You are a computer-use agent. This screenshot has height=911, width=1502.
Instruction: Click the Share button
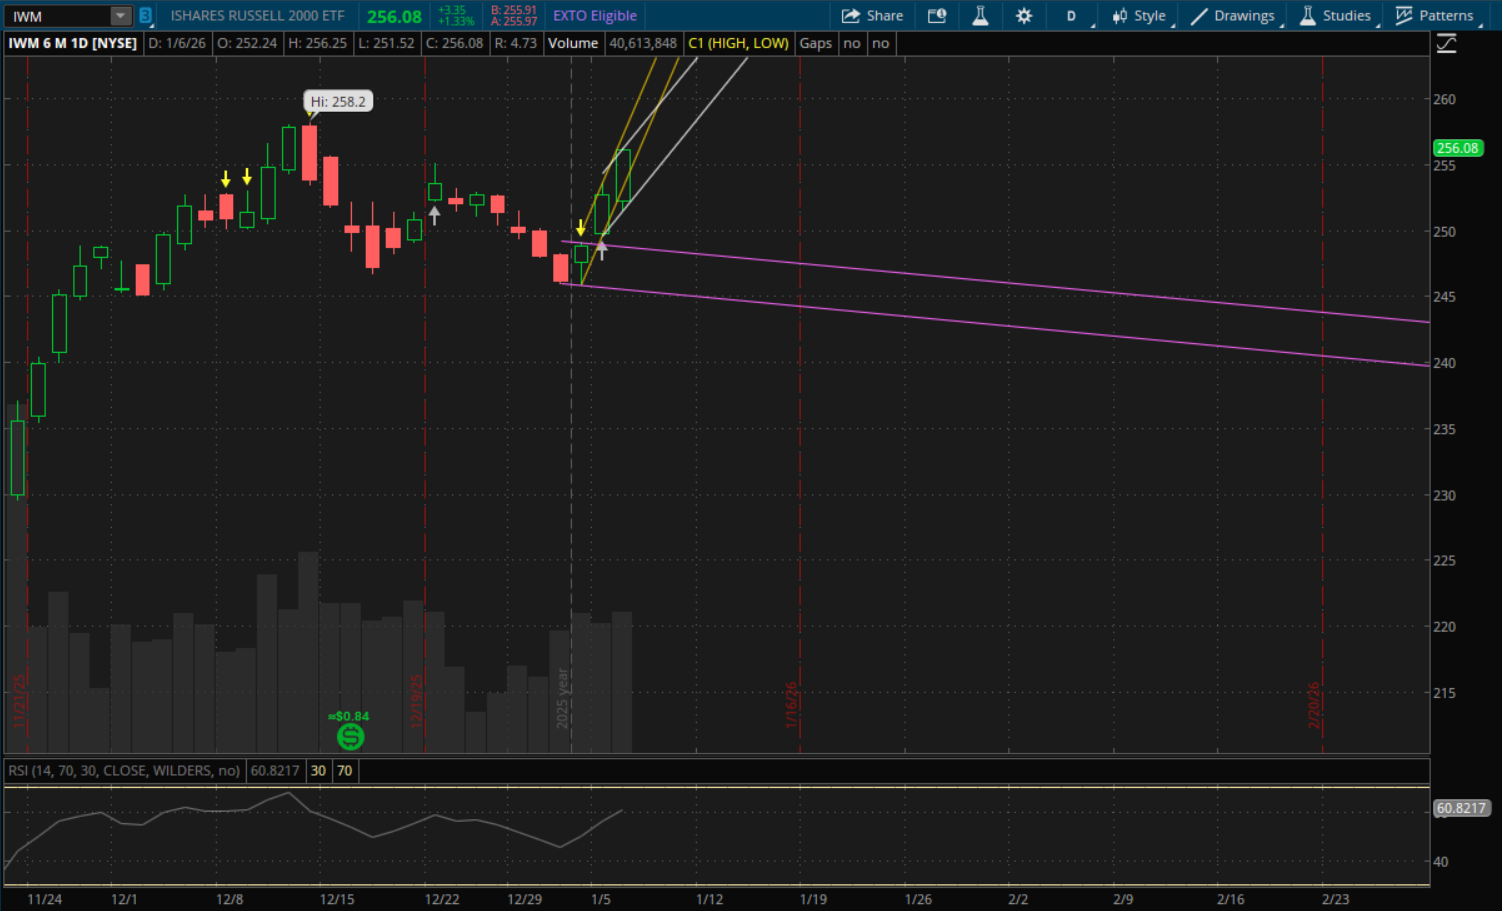click(x=872, y=16)
